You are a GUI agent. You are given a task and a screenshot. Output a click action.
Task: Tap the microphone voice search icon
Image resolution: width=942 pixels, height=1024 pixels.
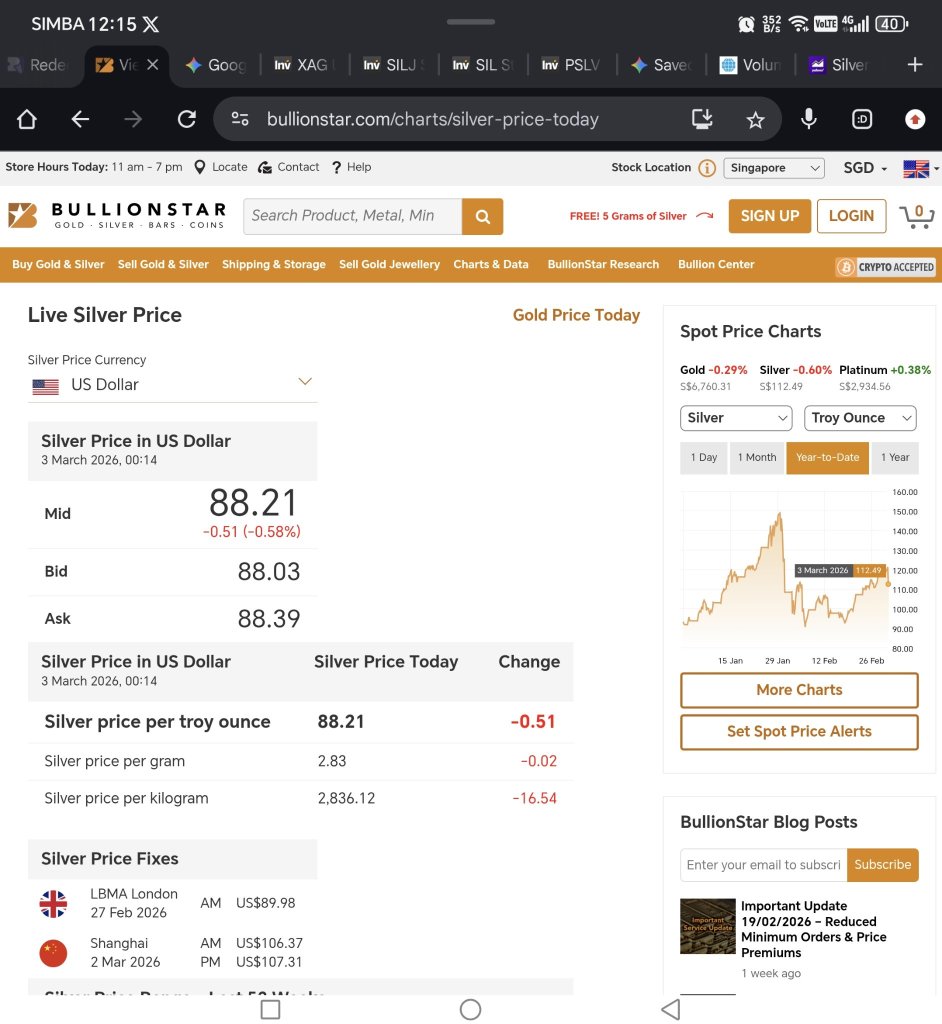809,119
